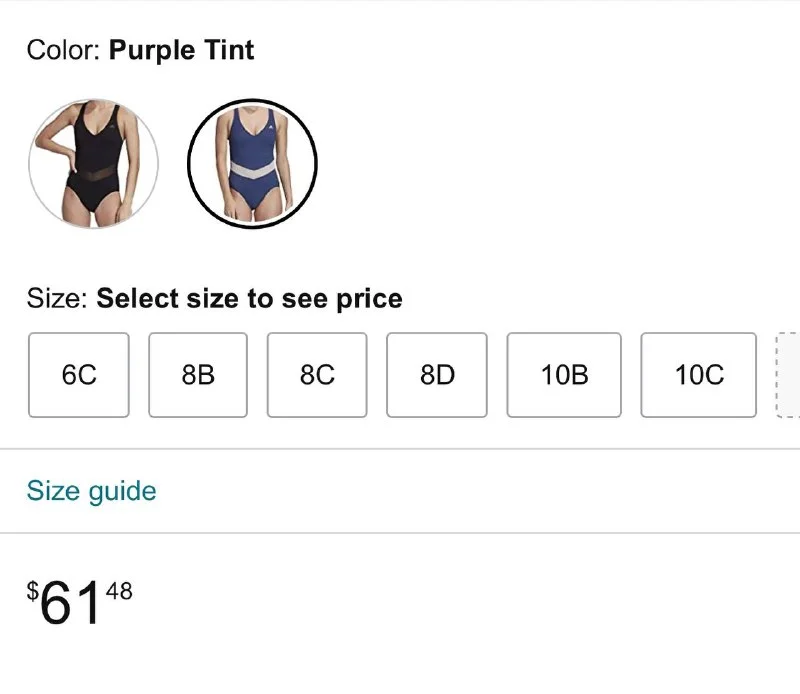Viewport: 800px width, 694px height.
Task: Click the "Color:" label
Action: pos(64,50)
